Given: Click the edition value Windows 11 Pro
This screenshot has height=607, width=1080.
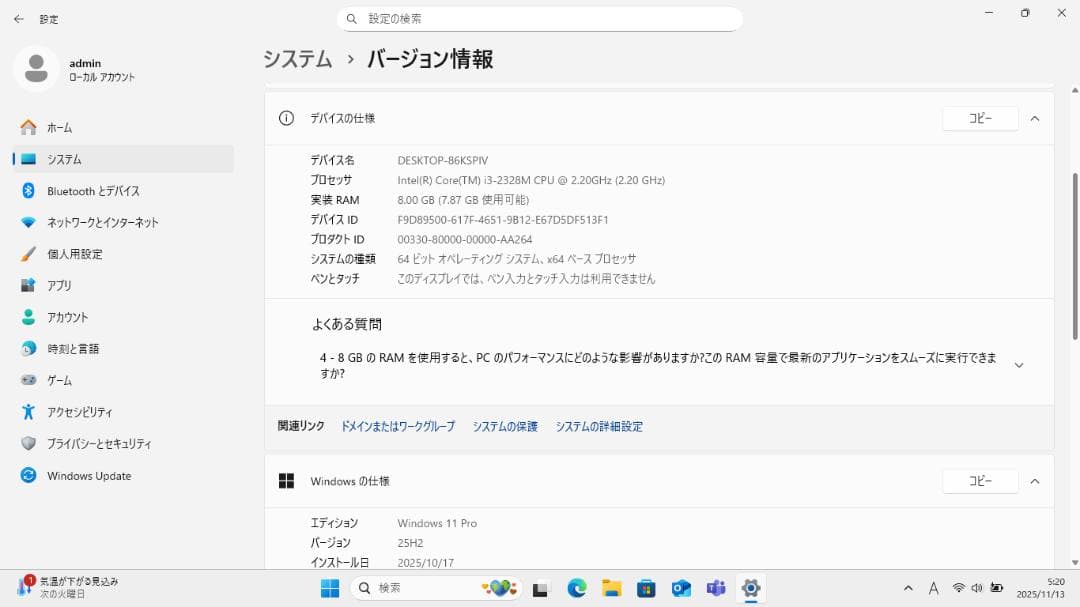Looking at the screenshot, I should click(x=437, y=523).
